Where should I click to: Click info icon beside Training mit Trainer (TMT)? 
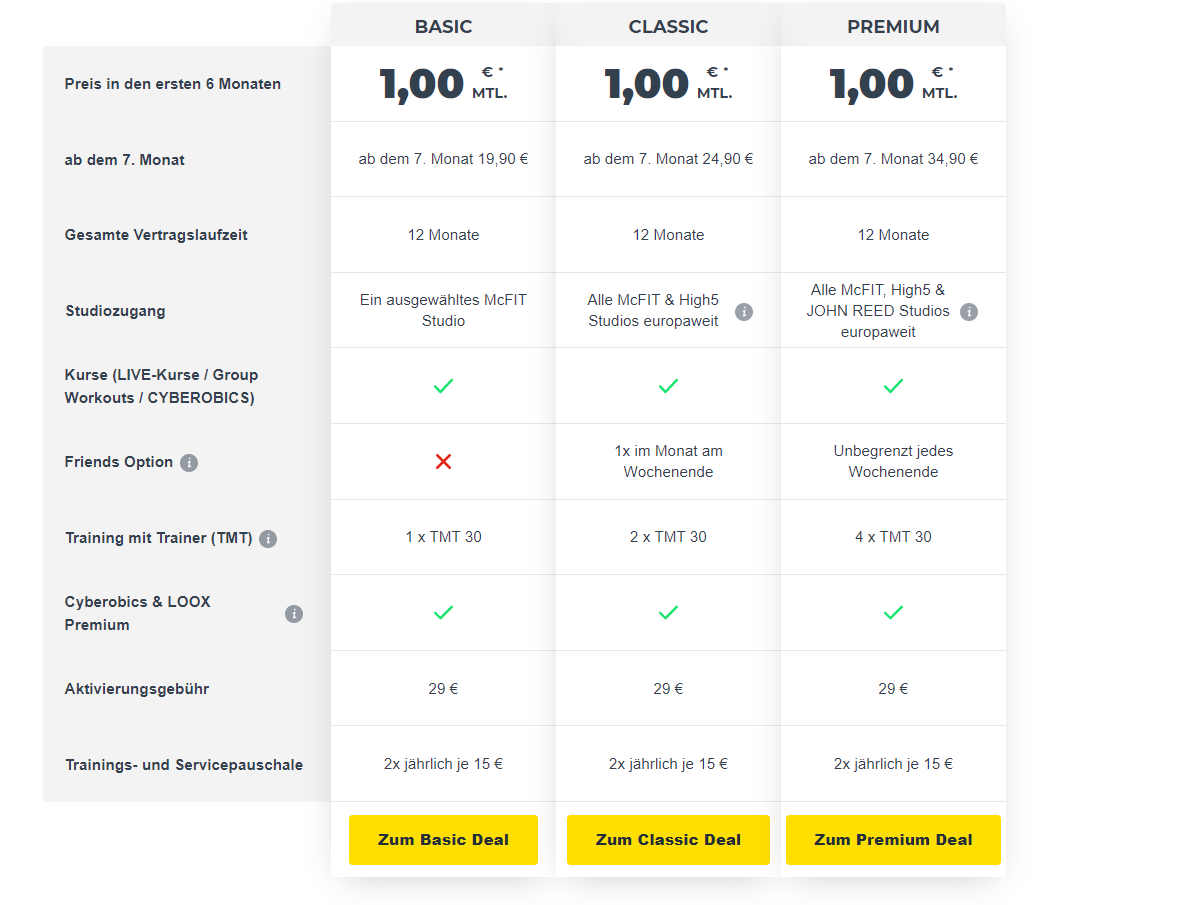268,538
